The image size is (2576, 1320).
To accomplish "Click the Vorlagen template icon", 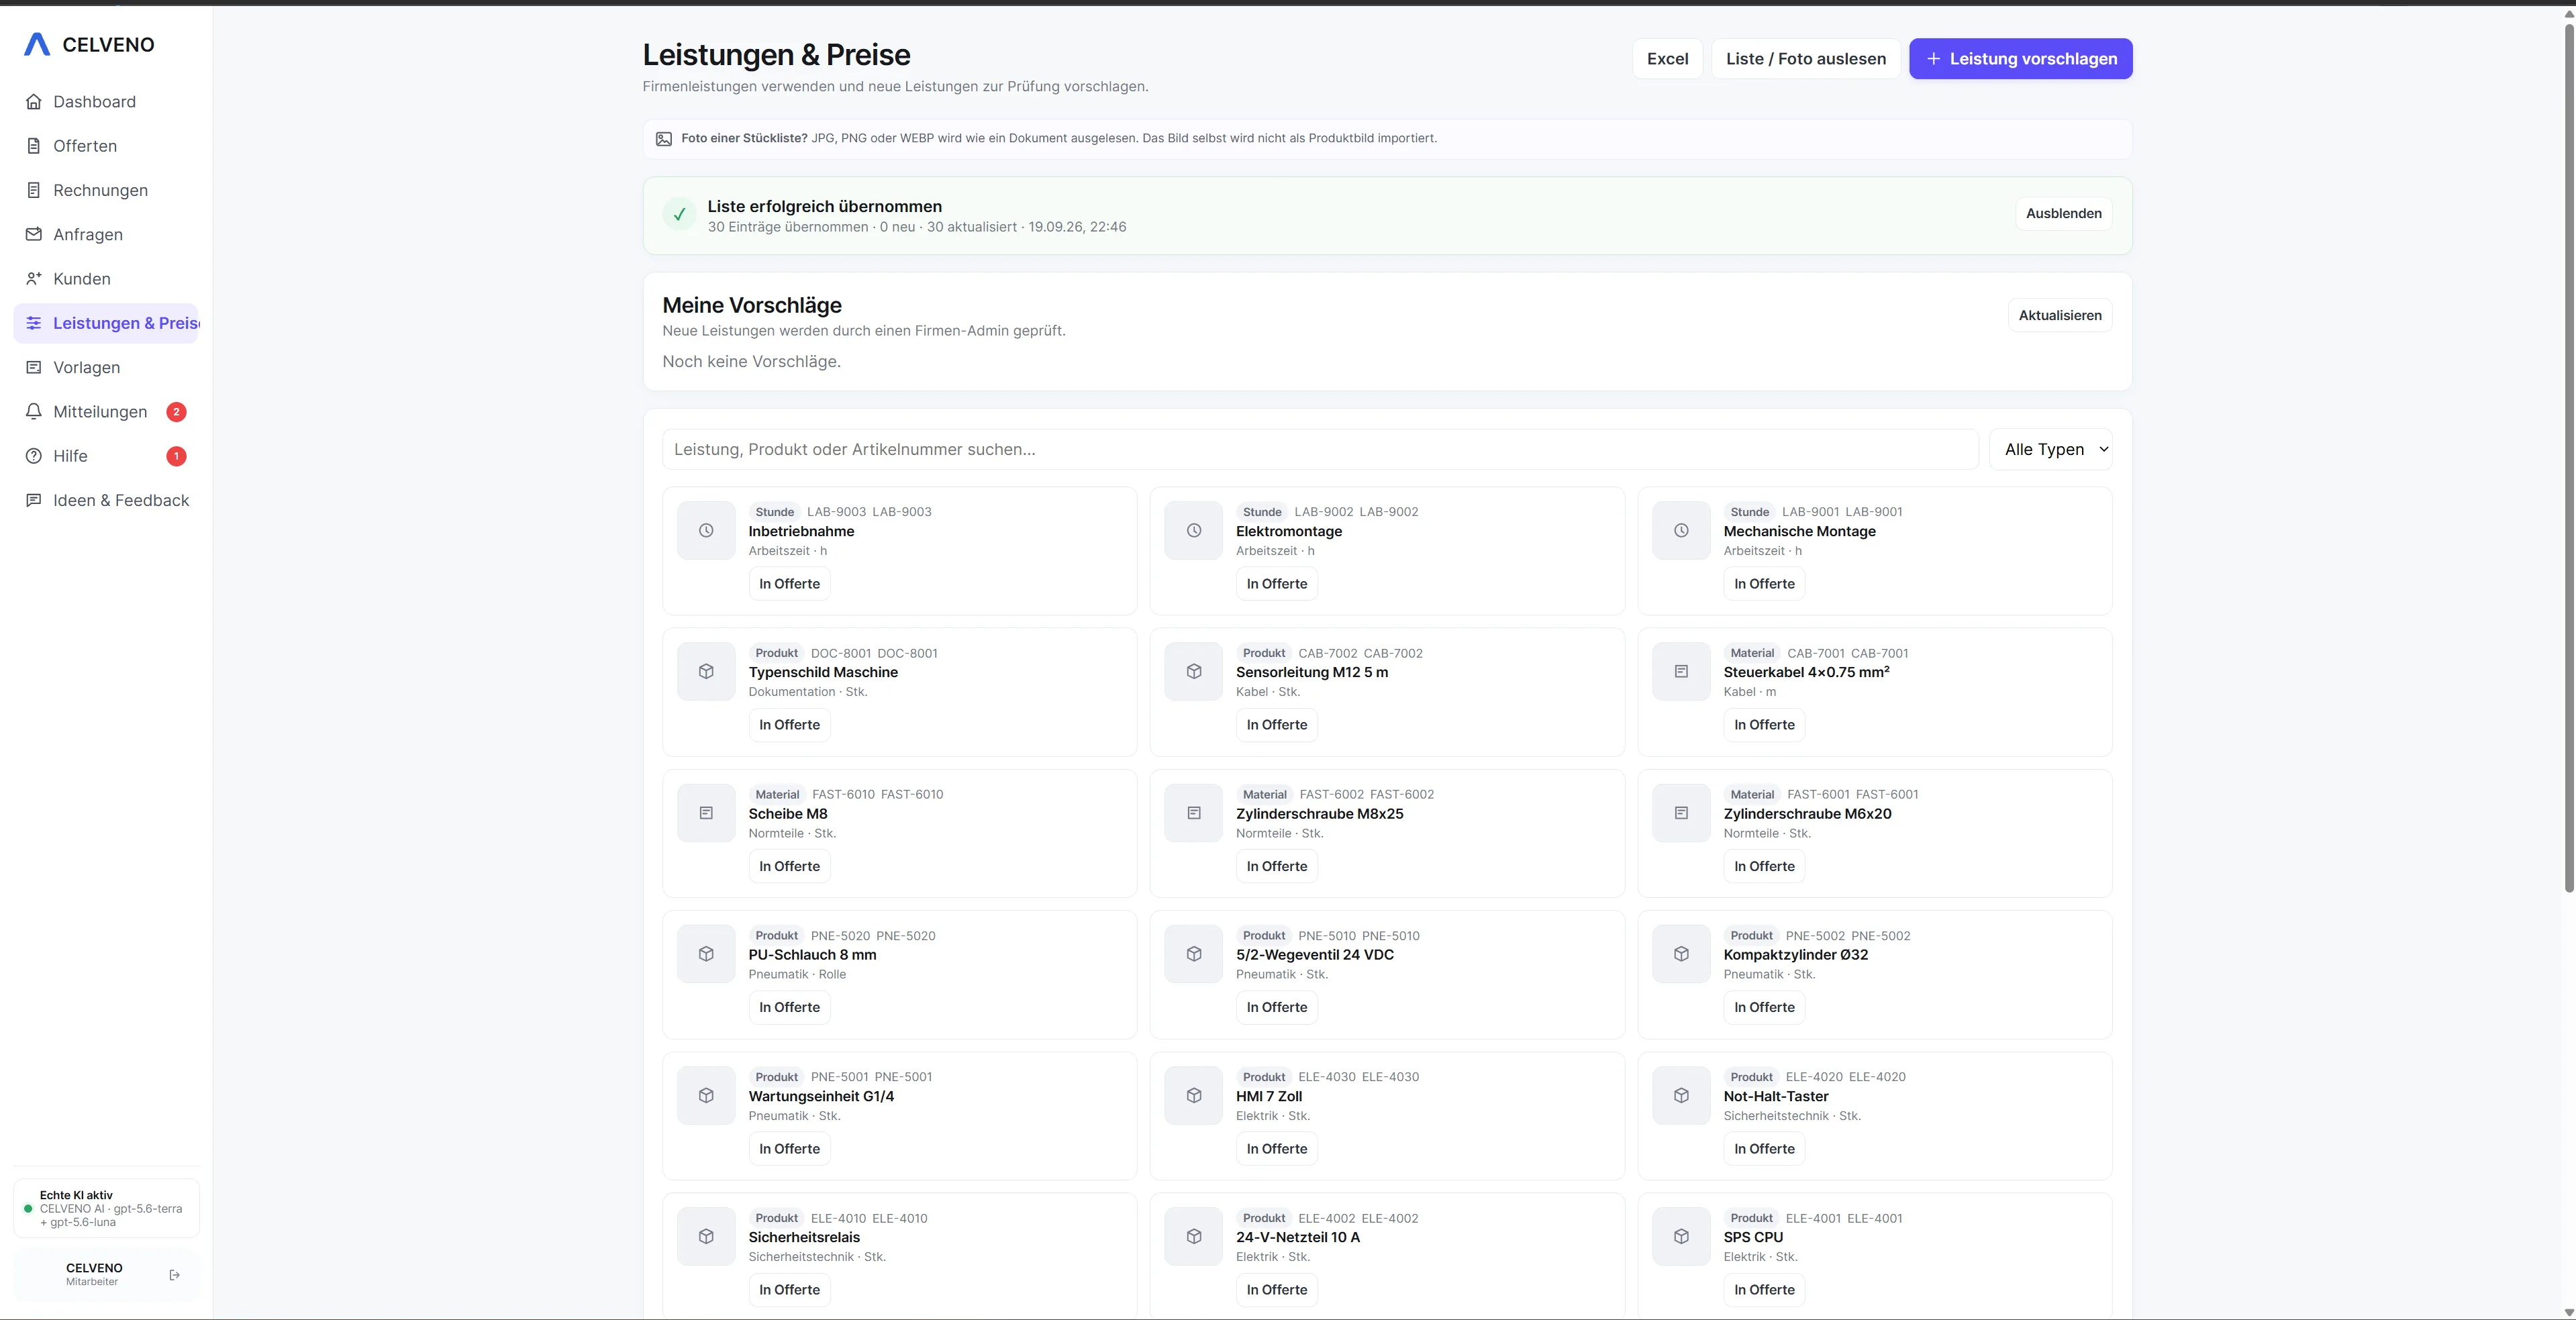I will pos(34,367).
